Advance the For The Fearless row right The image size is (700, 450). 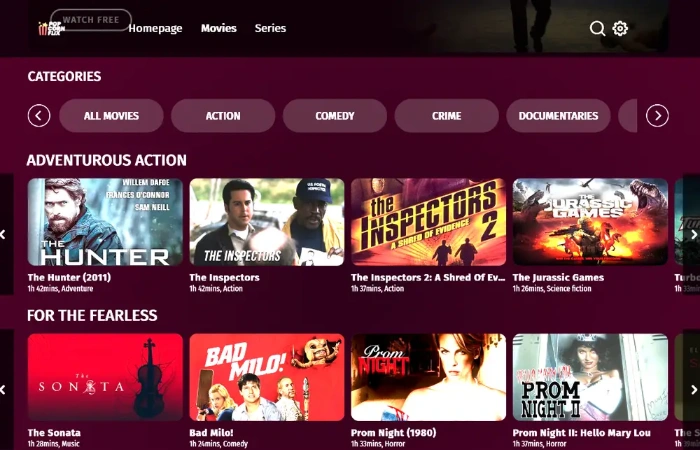694,390
